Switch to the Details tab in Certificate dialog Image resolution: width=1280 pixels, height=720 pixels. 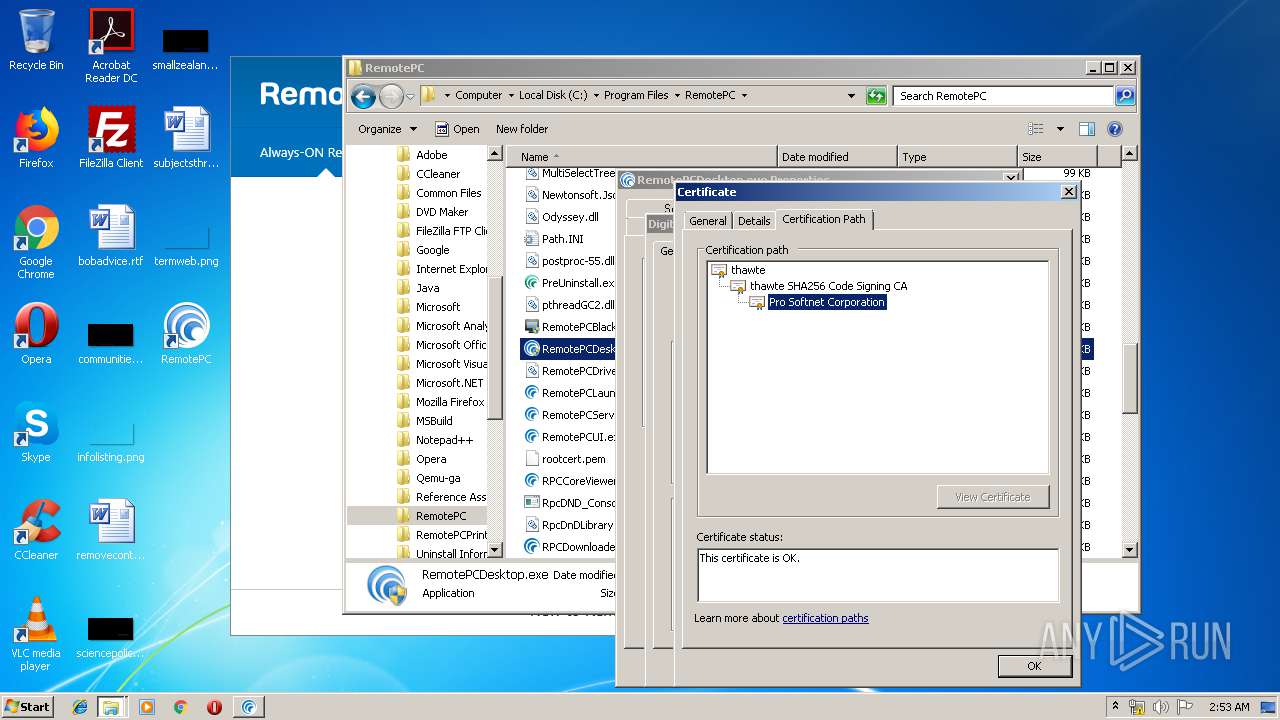(x=754, y=221)
